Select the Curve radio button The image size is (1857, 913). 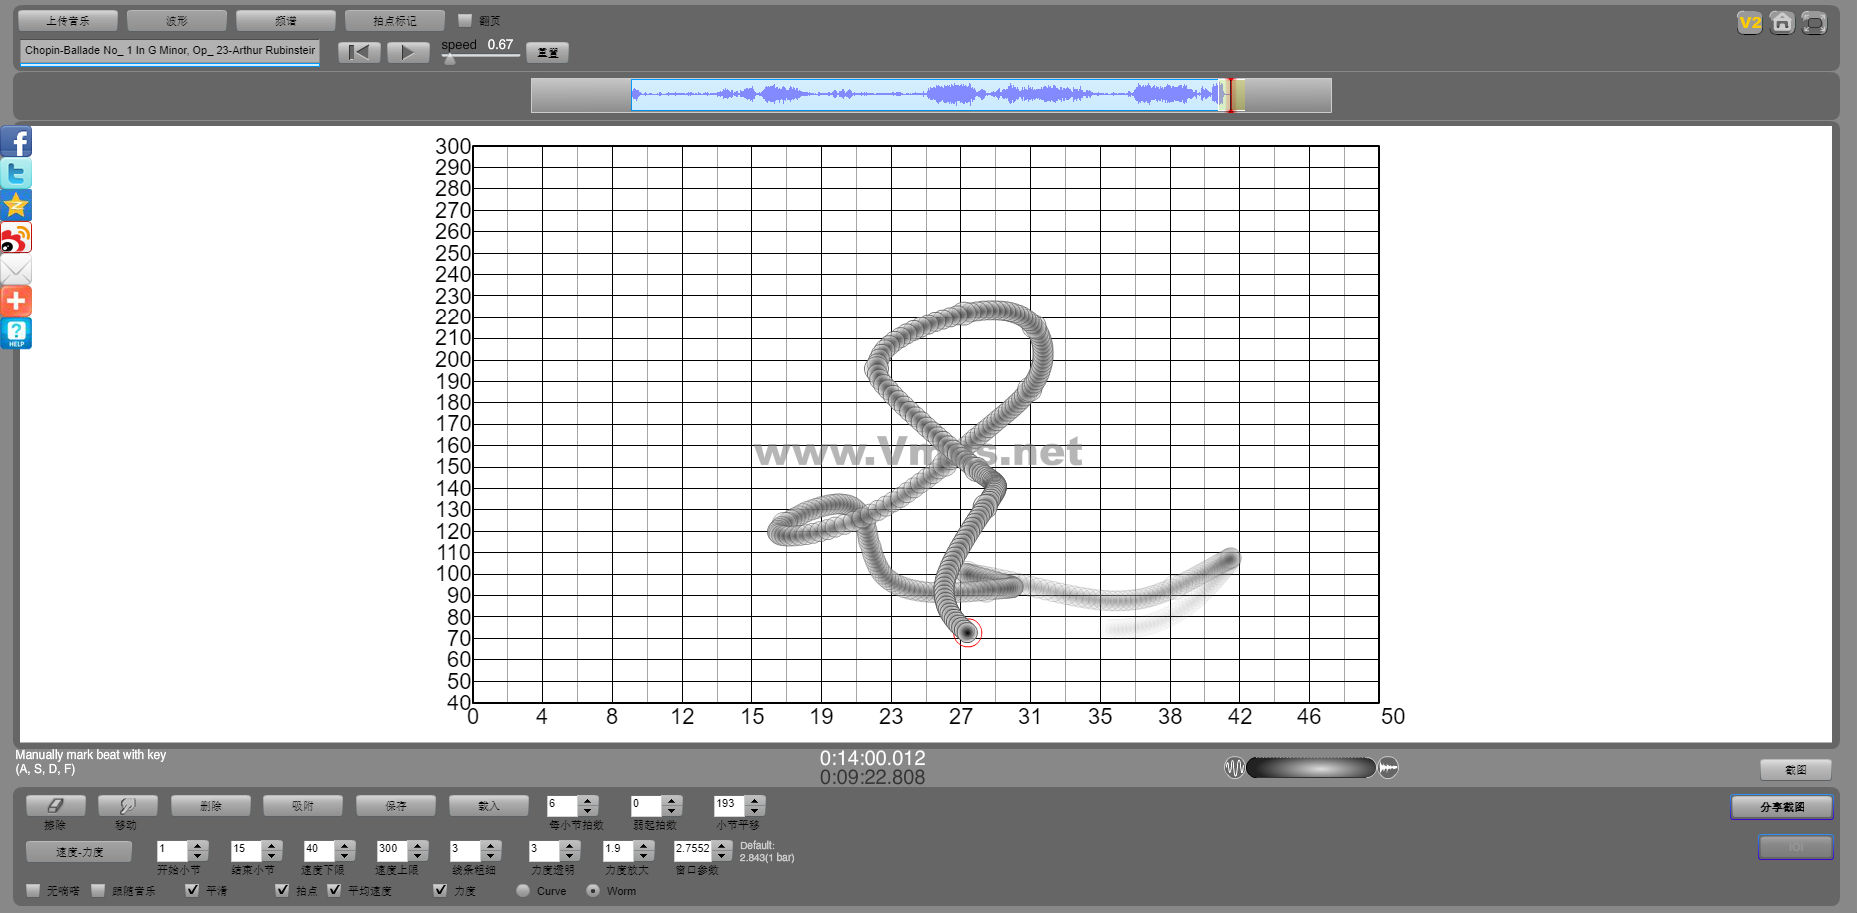pos(523,890)
